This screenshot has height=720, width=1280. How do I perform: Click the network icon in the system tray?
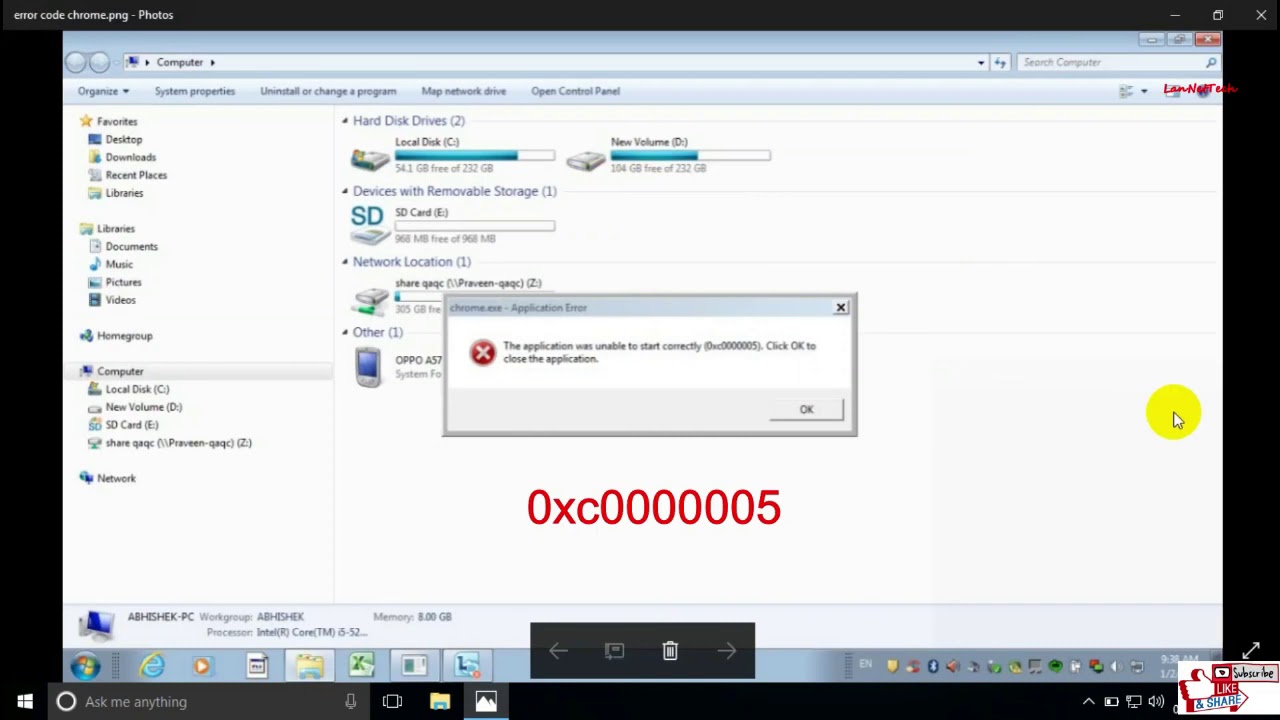(x=1134, y=702)
